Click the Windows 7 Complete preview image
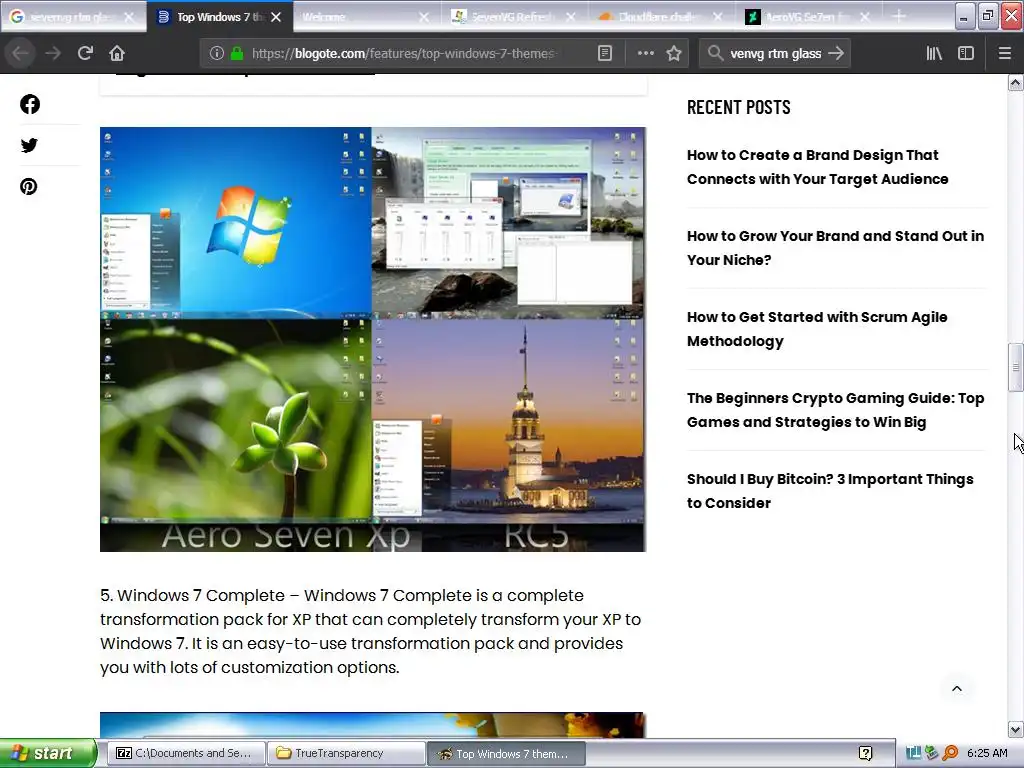Viewport: 1024px width, 768px height. (x=373, y=725)
